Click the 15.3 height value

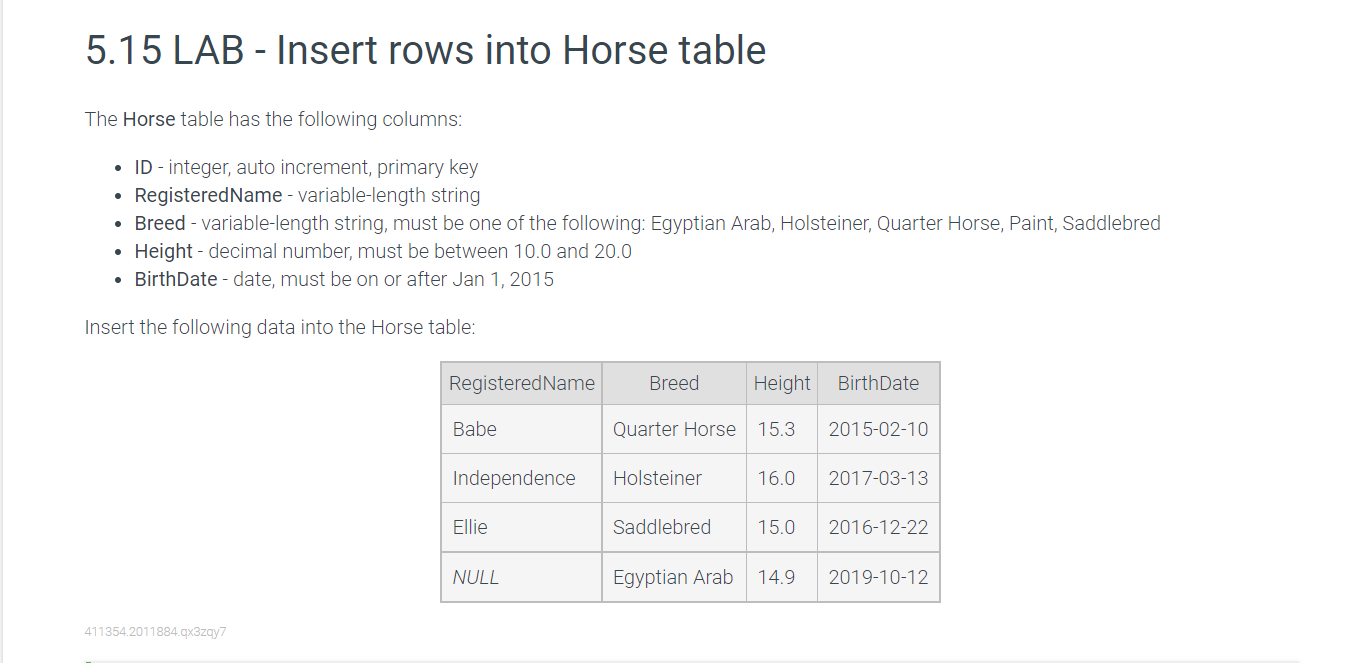click(x=777, y=429)
